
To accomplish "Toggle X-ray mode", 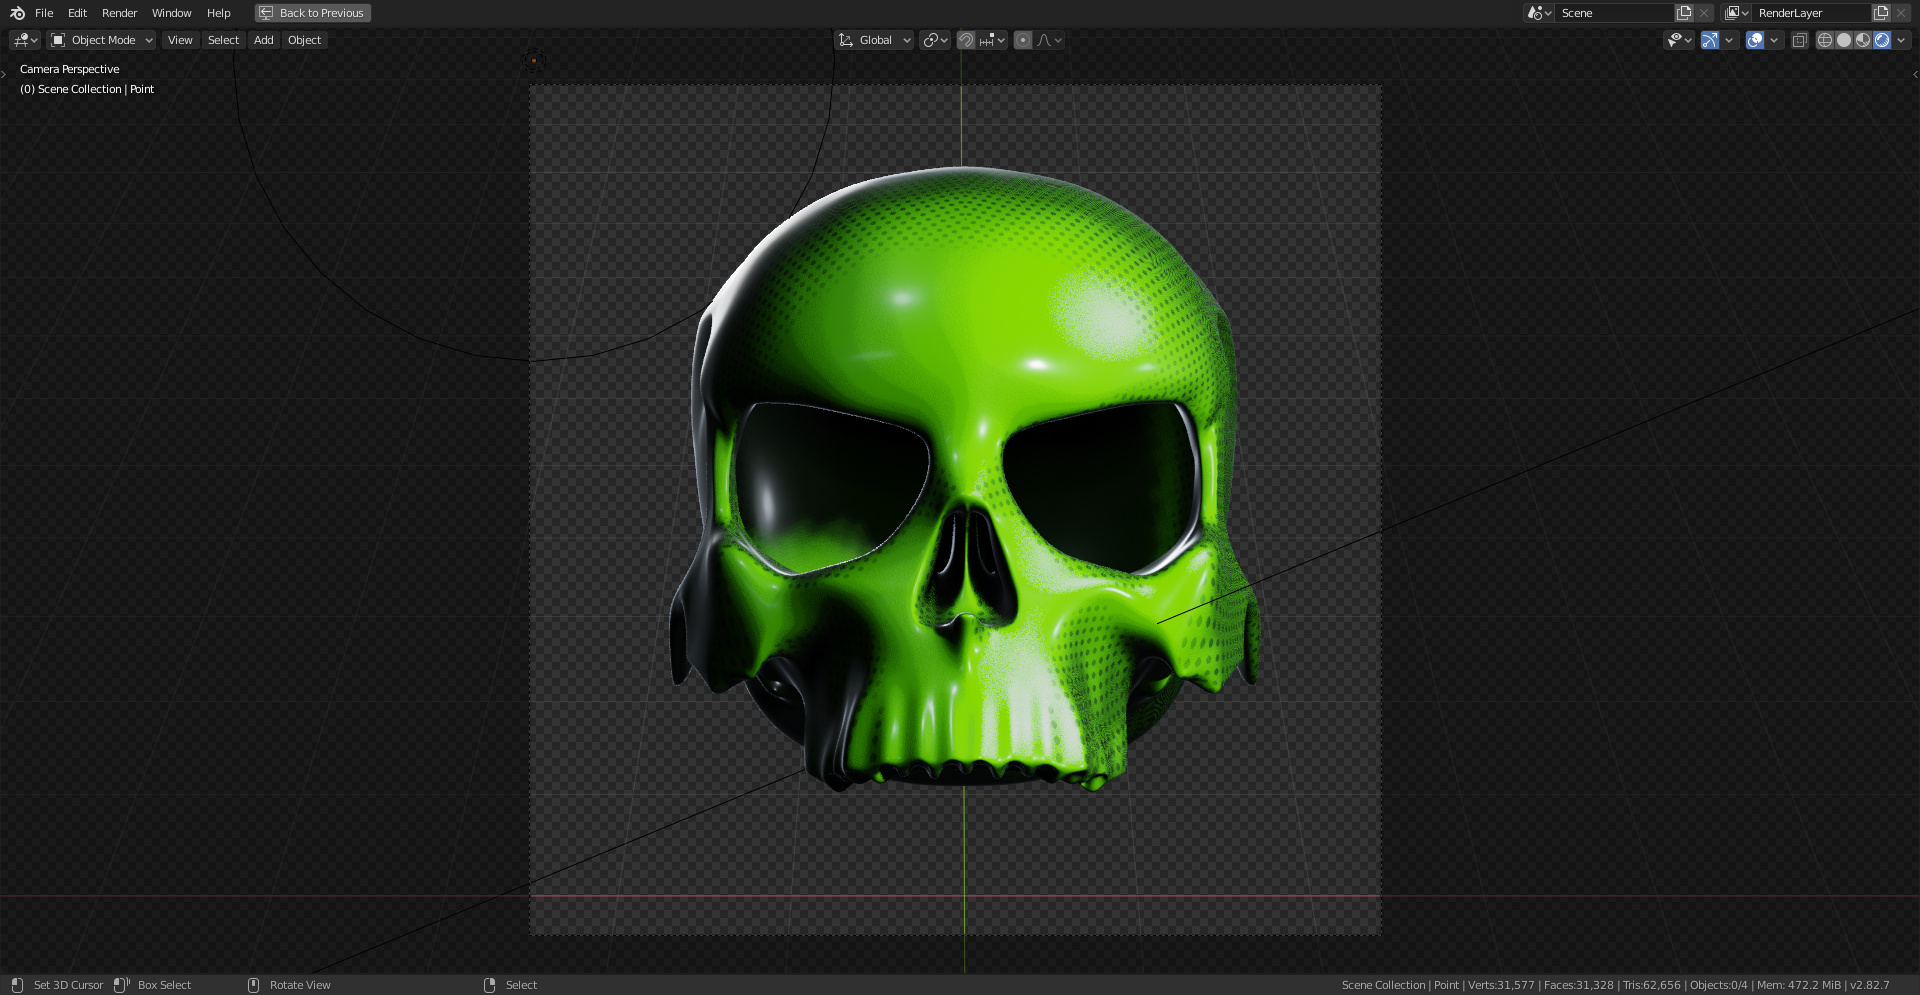I will [1799, 40].
